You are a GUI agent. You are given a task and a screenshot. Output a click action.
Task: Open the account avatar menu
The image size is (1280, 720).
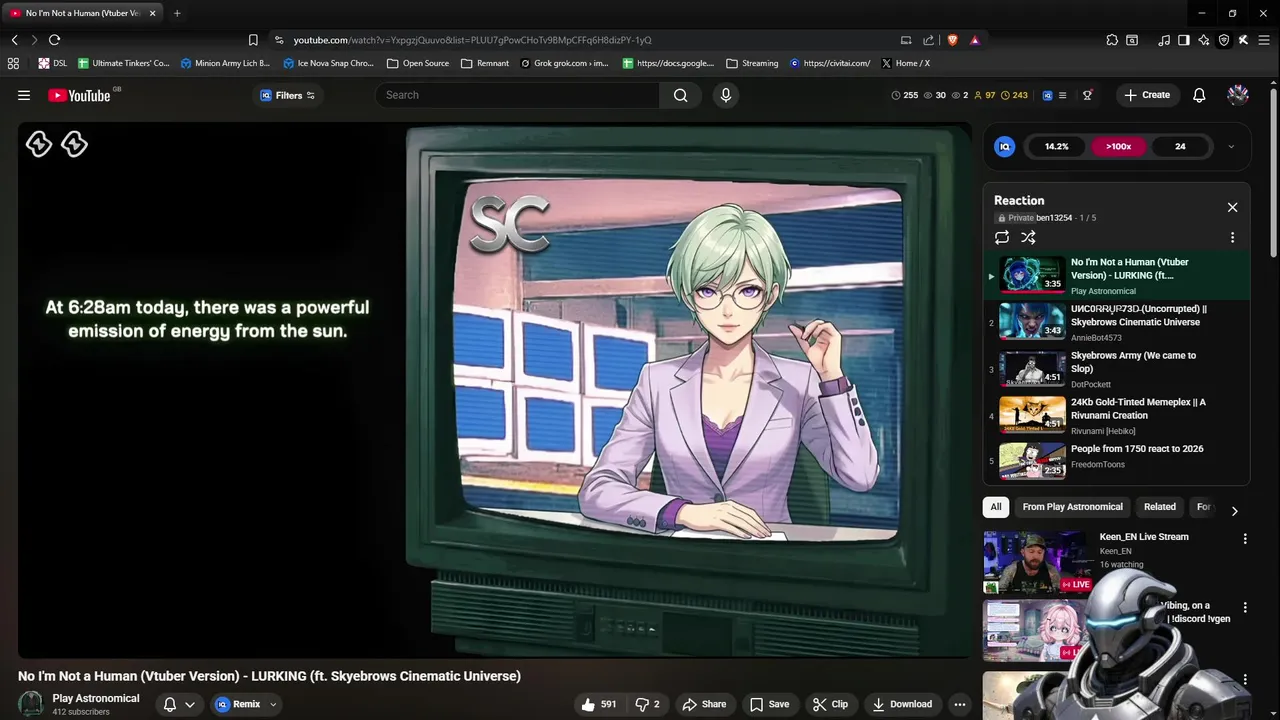point(1238,95)
